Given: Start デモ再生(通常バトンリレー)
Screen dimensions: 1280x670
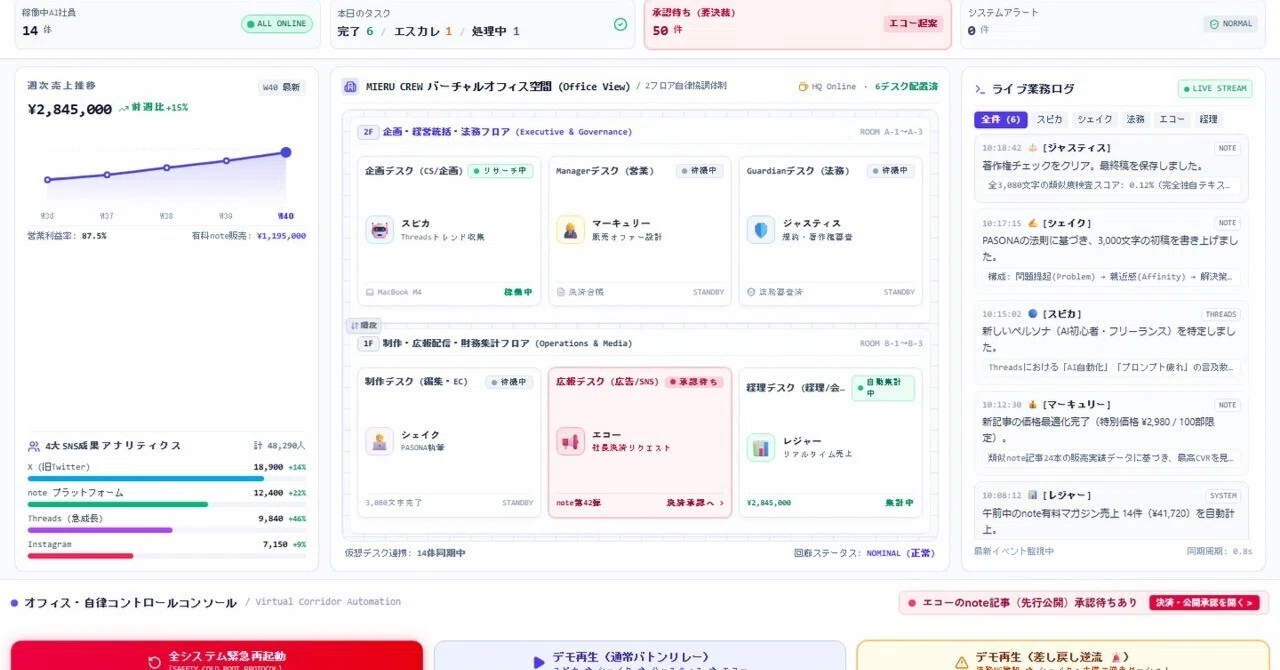Looking at the screenshot, I should coord(640,656).
